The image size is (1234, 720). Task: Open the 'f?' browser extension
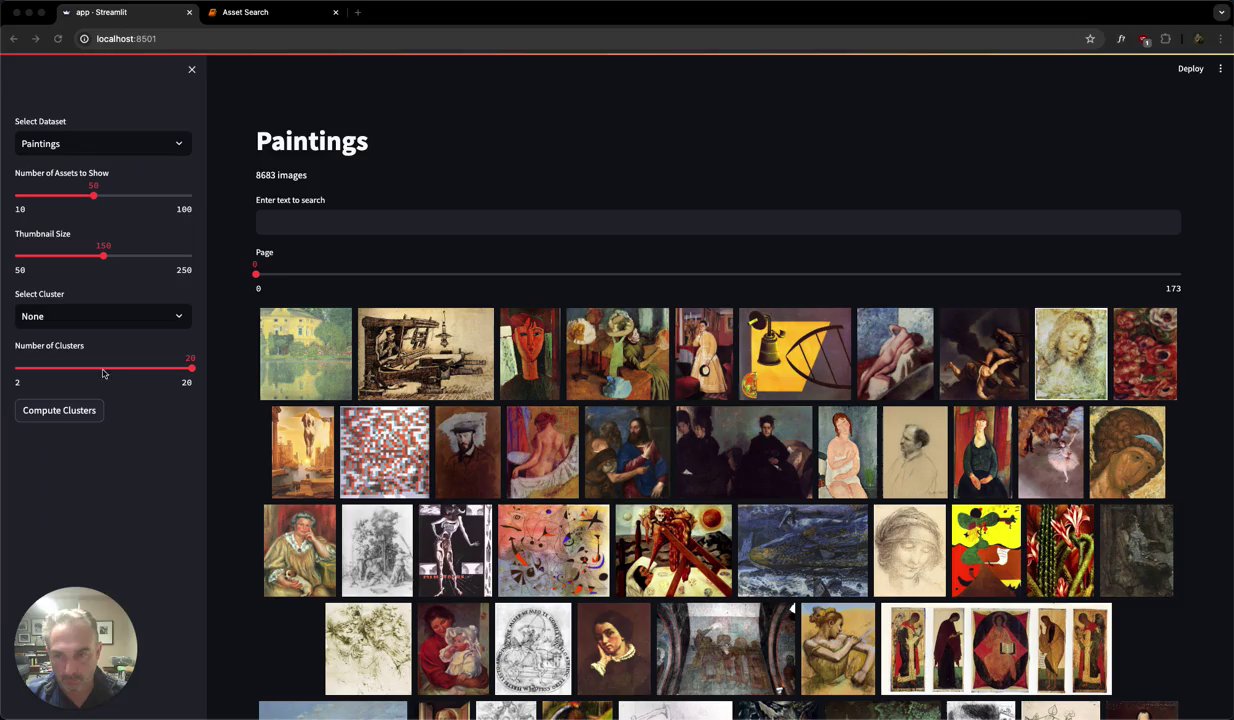click(1121, 39)
